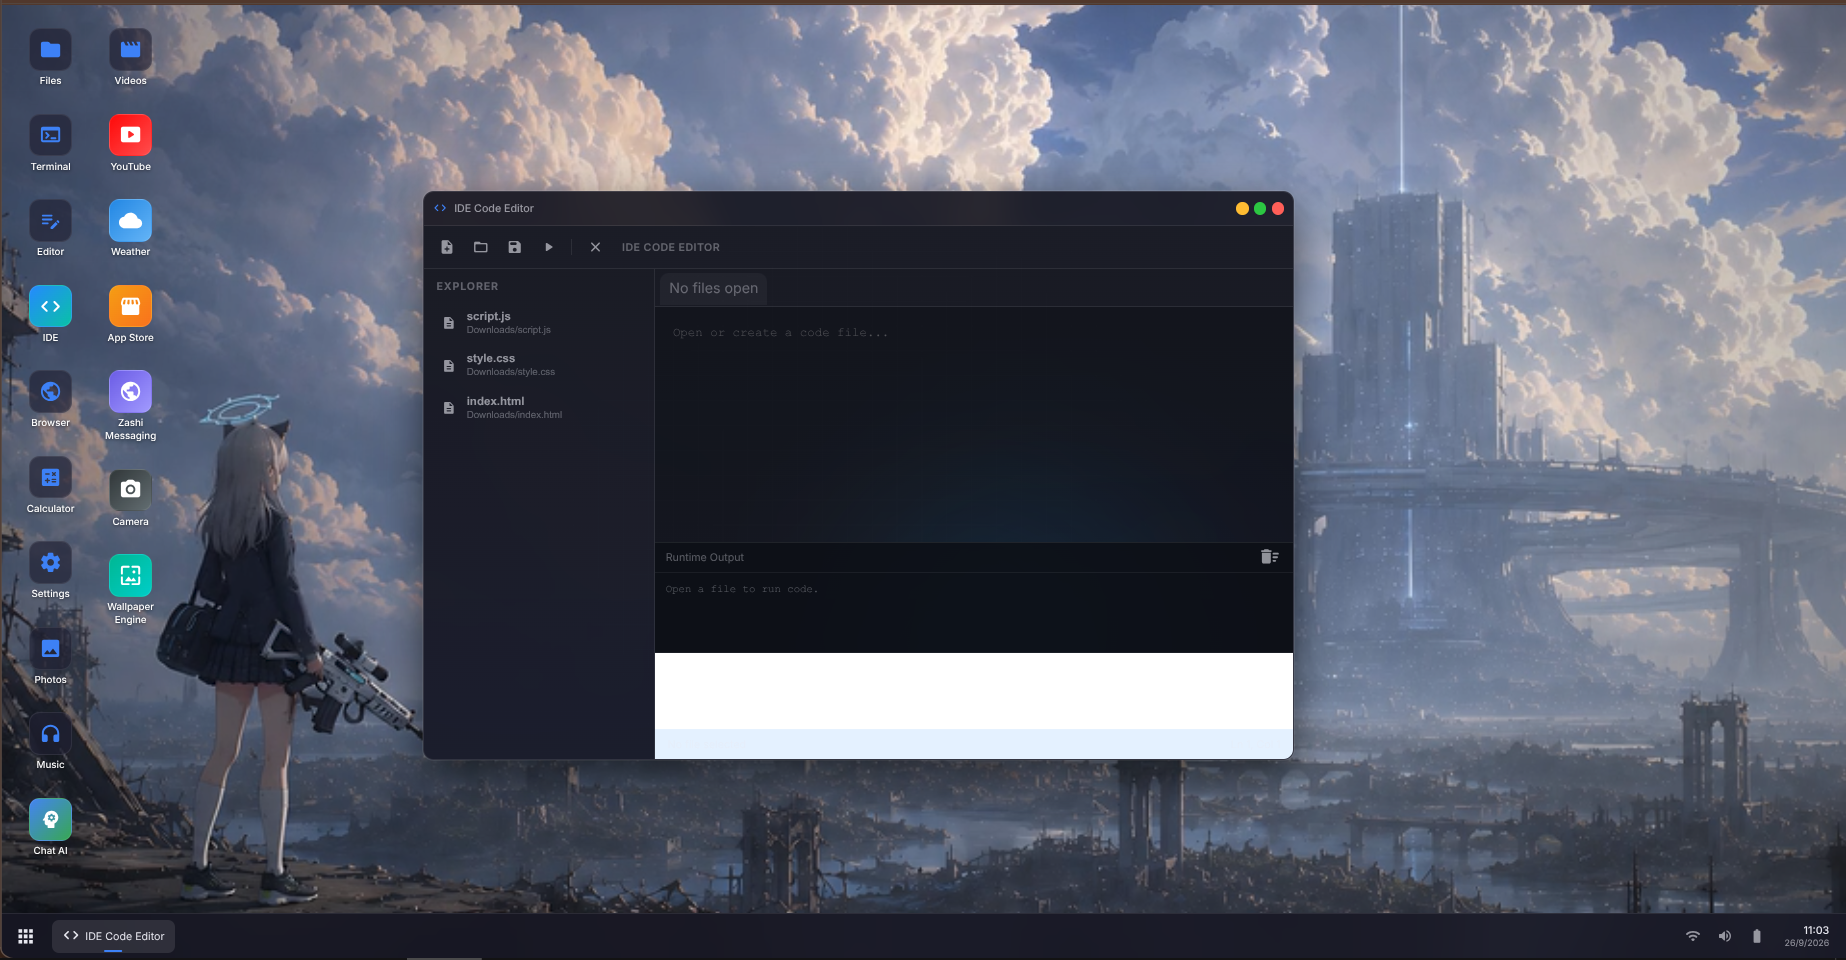Run code with the play icon
Image resolution: width=1846 pixels, height=960 pixels.
549,247
